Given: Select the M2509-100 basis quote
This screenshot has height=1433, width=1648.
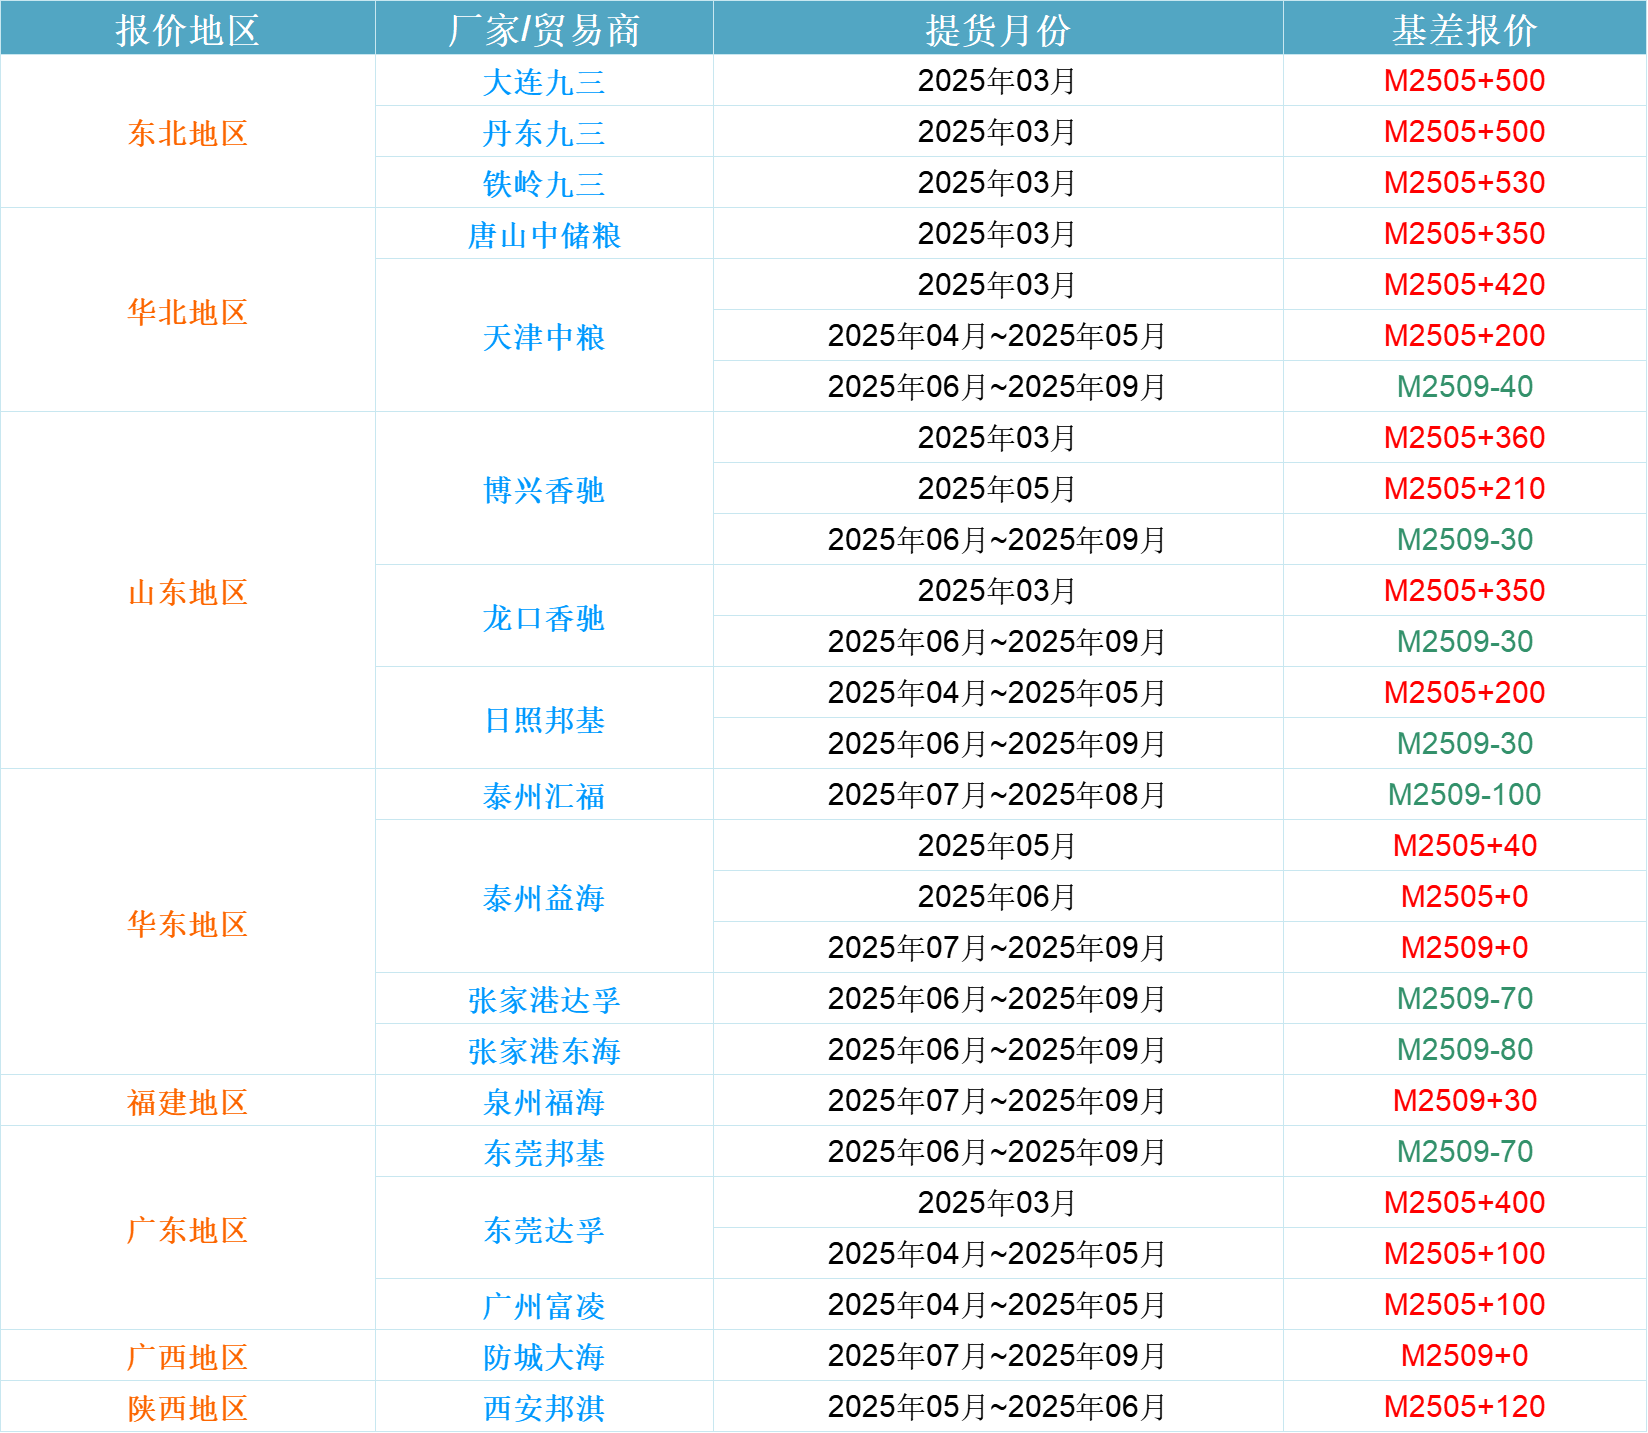Looking at the screenshot, I should pos(1464,795).
